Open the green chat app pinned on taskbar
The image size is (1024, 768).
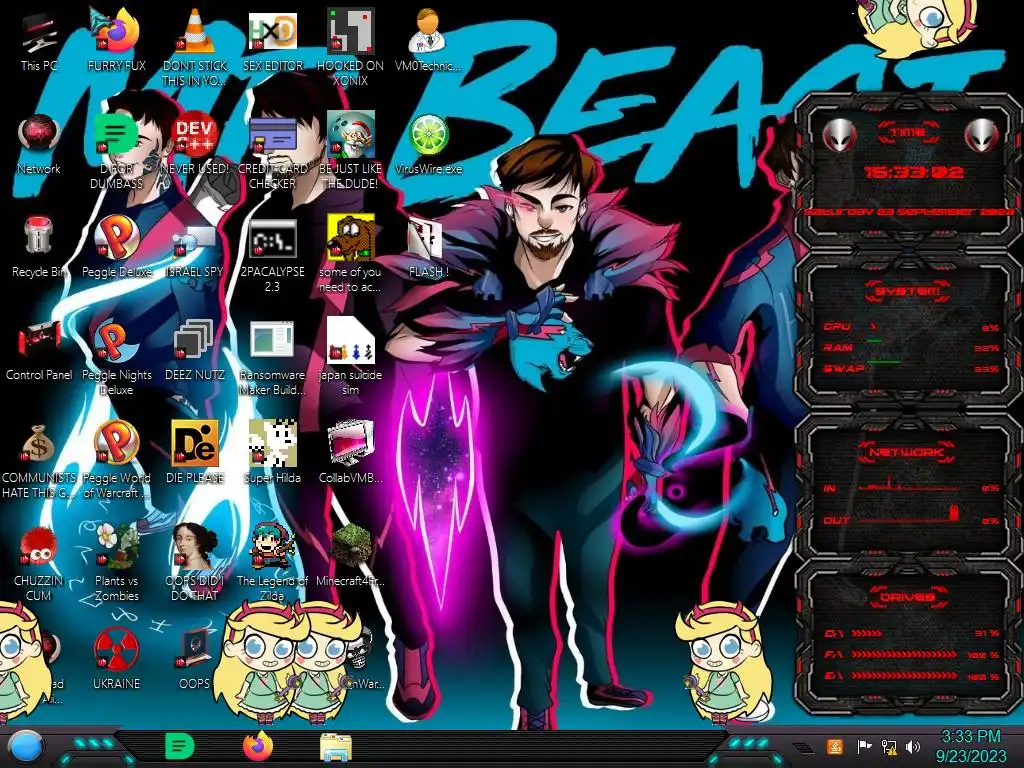(x=180, y=747)
